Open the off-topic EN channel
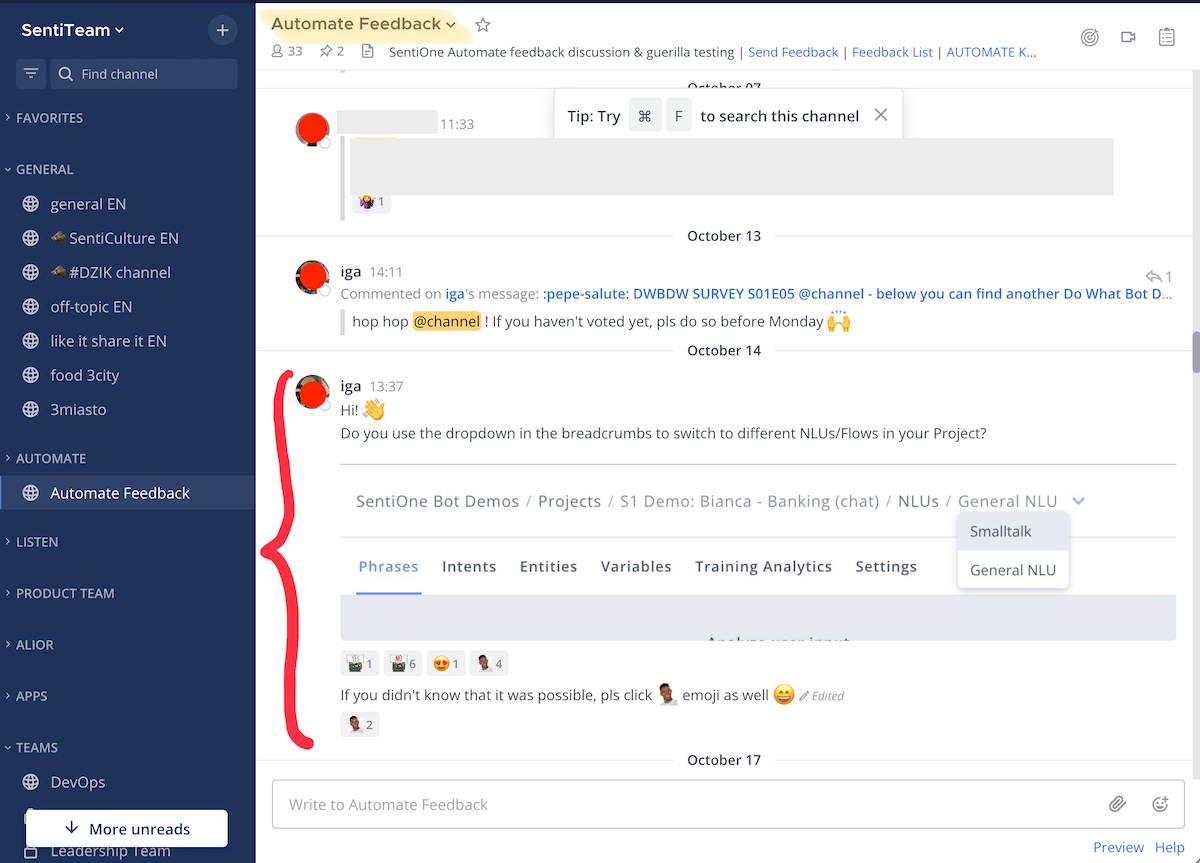Viewport: 1200px width, 863px height. coord(127,307)
